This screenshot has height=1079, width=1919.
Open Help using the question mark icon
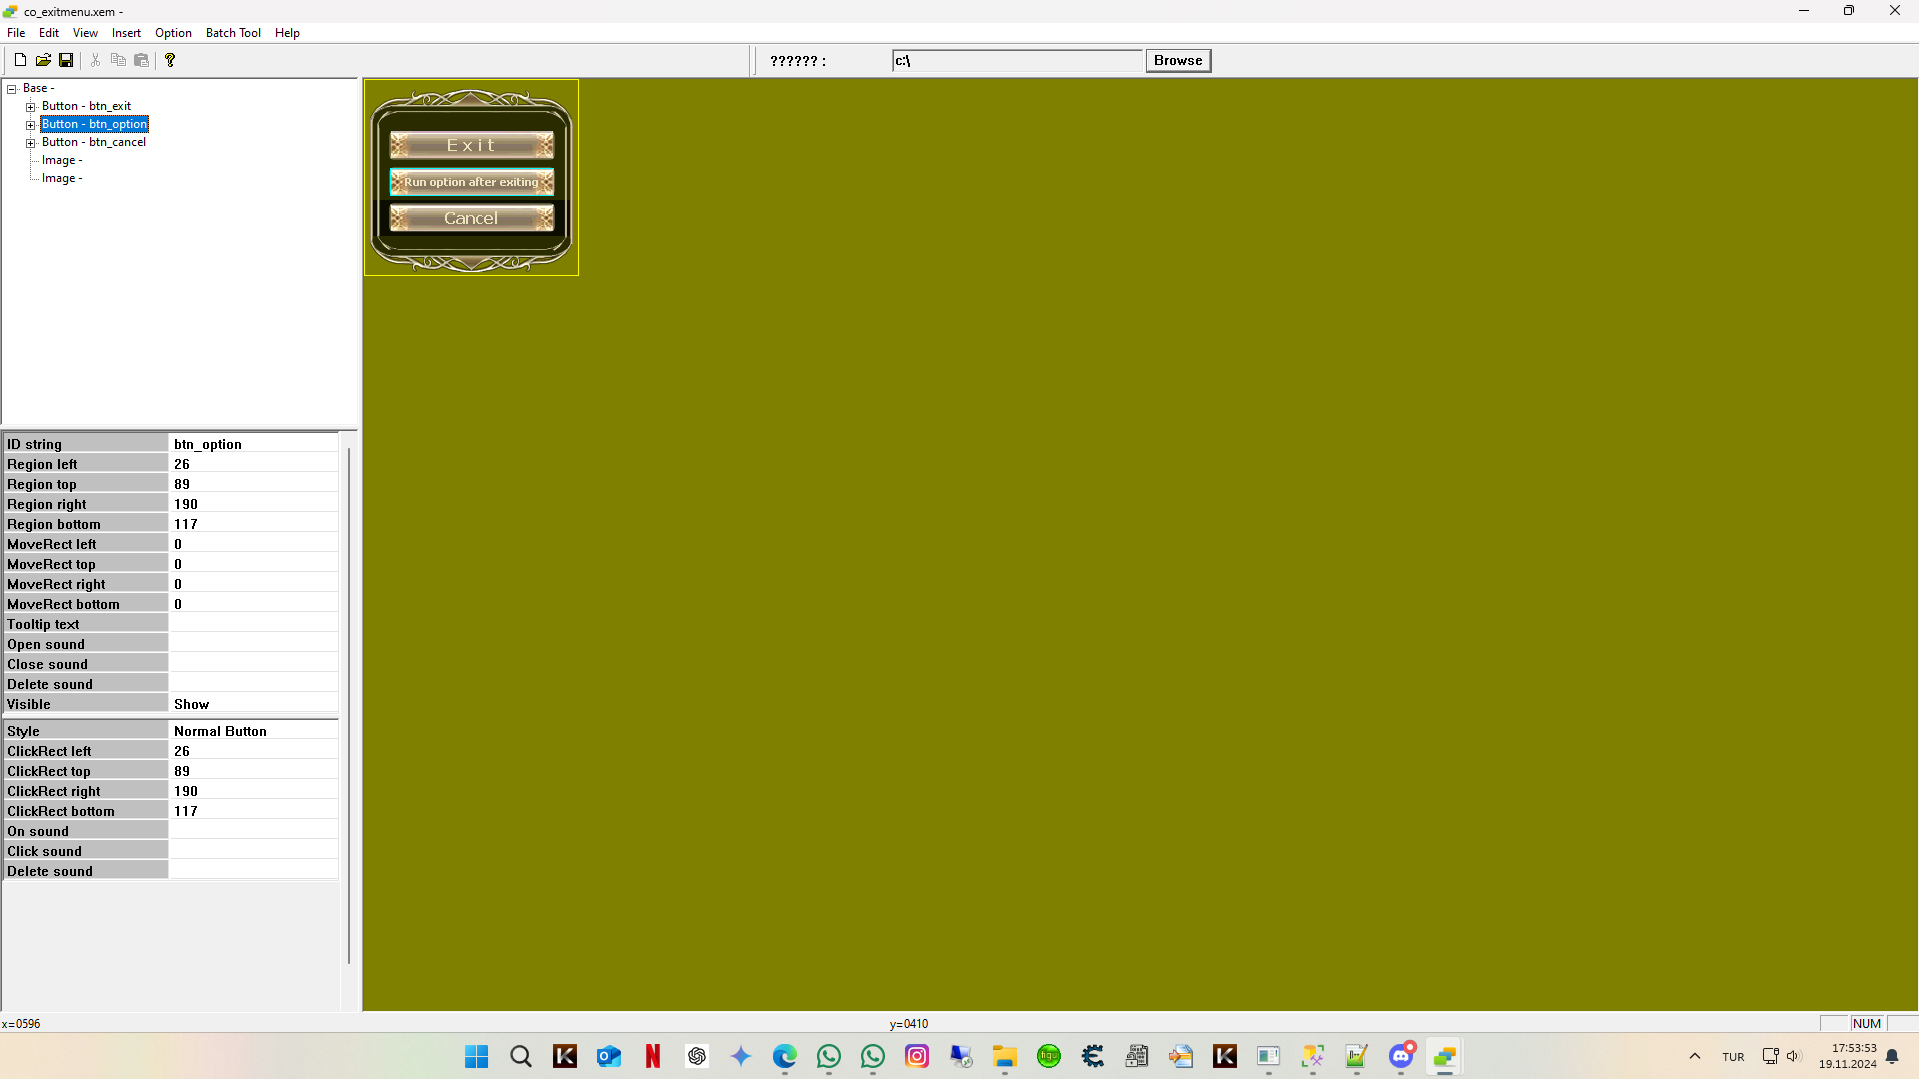pyautogui.click(x=170, y=60)
